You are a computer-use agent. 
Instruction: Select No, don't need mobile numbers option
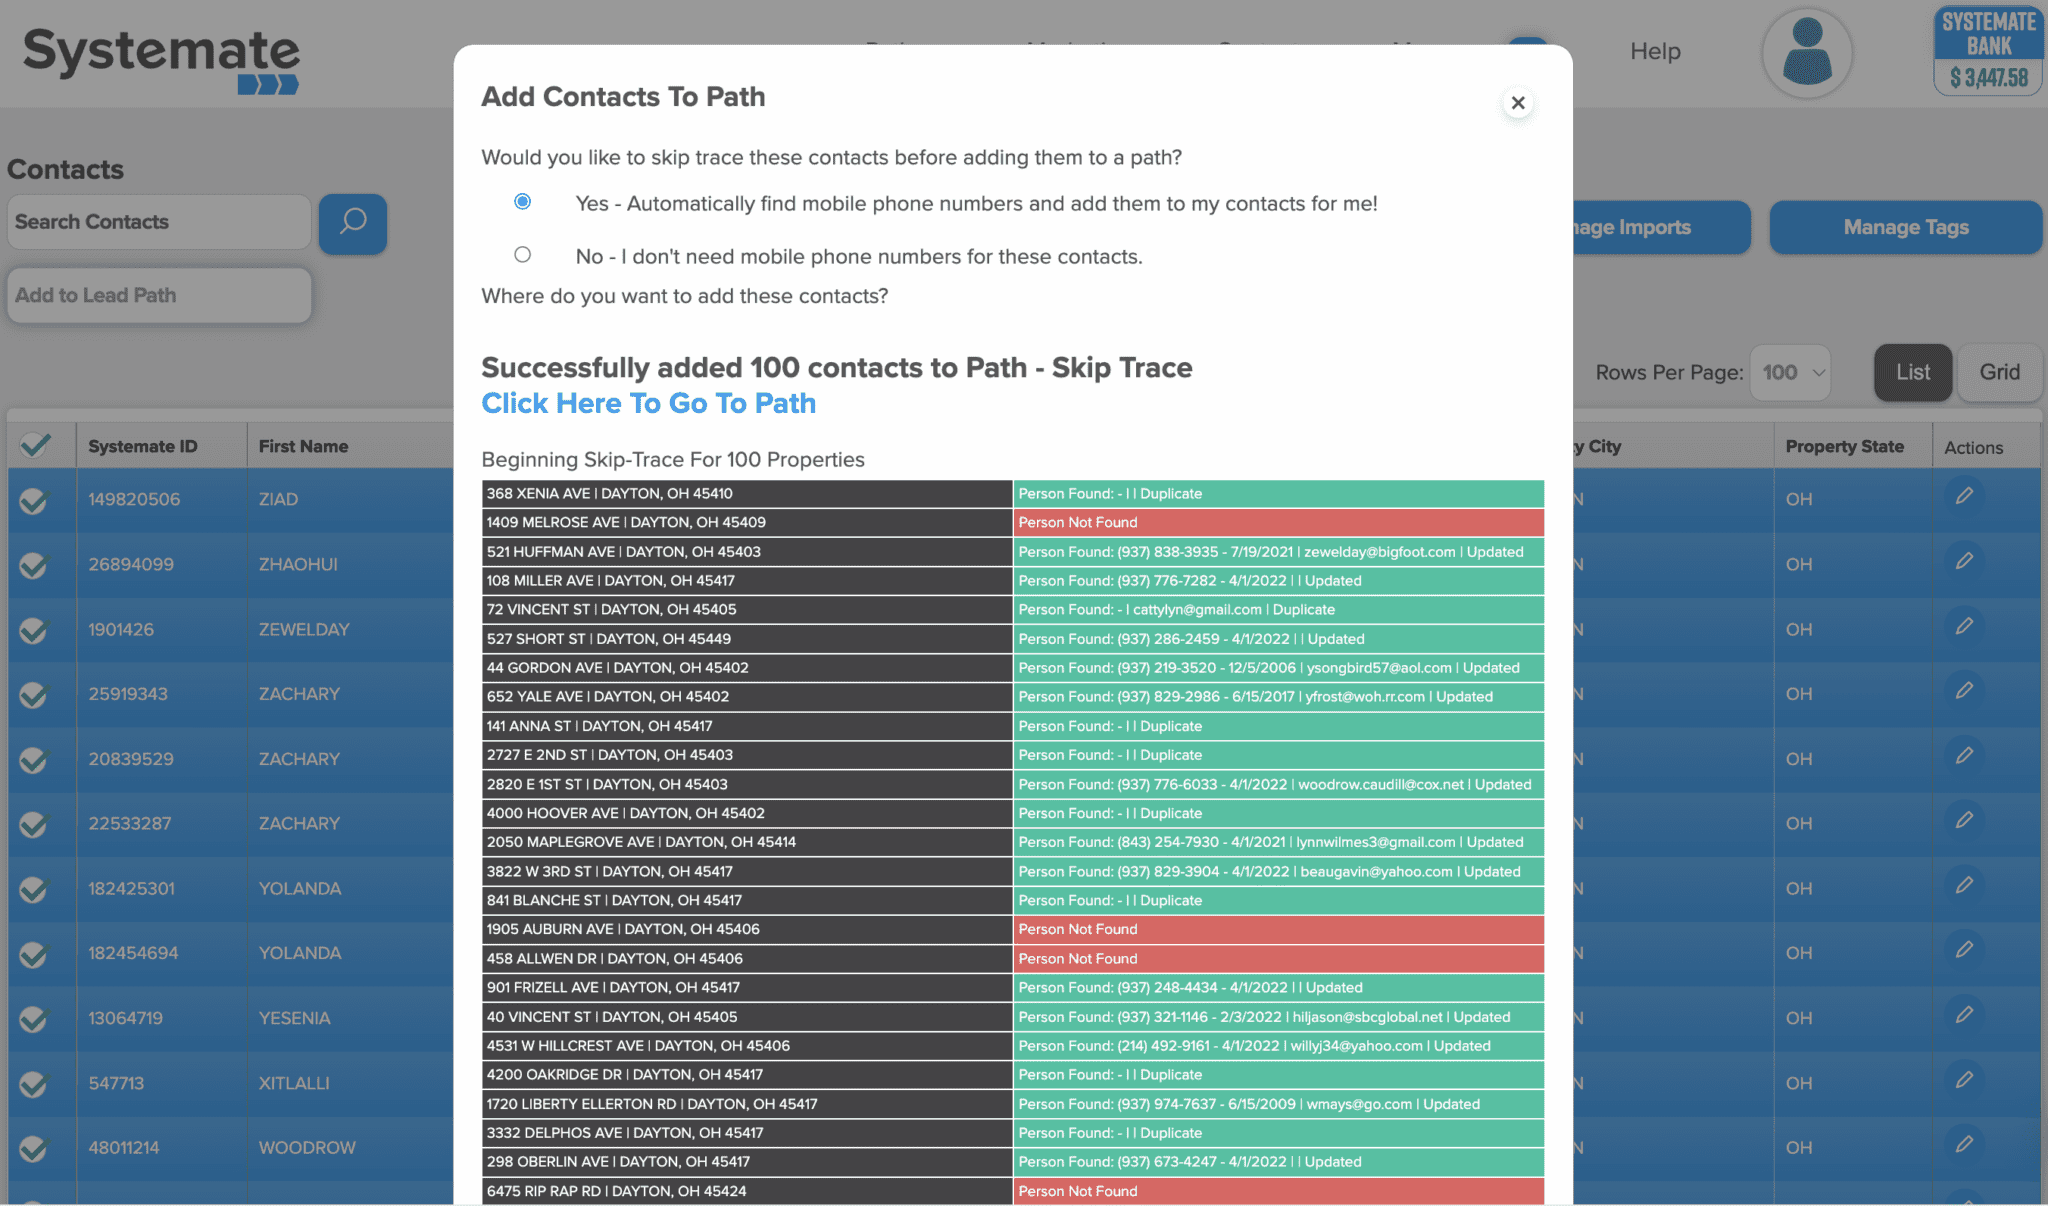click(522, 255)
